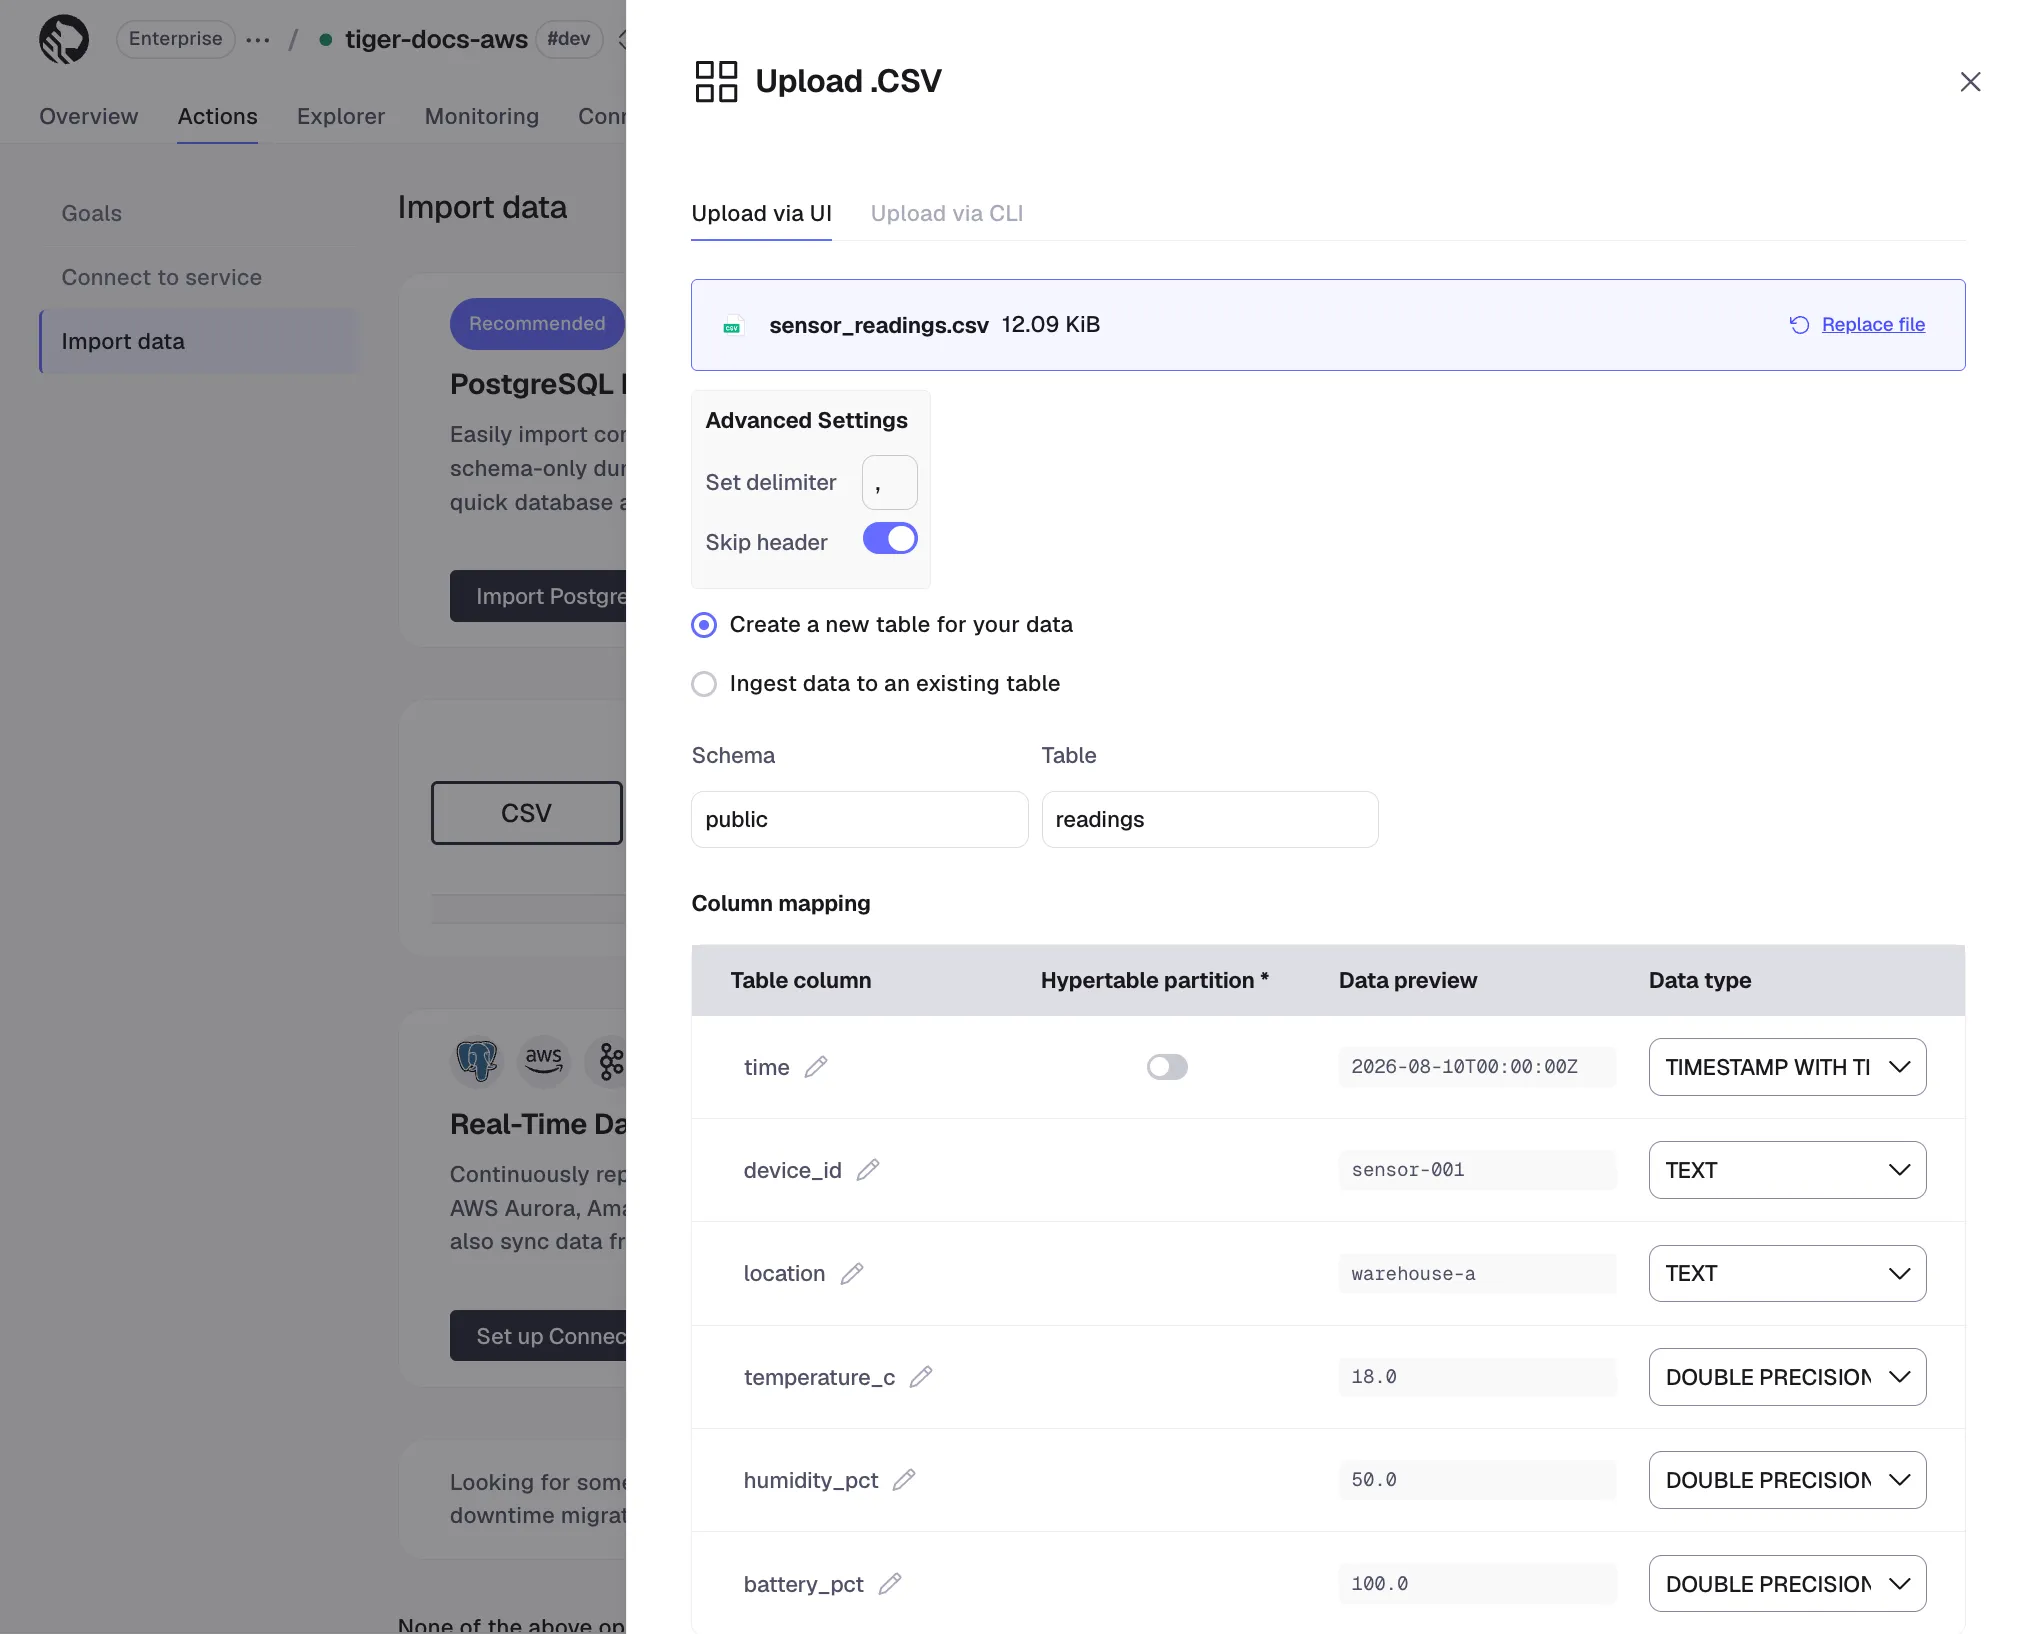Screen dimensions: 2018x1634
Task: Close the Upload .CSV panel
Action: tap(1970, 82)
